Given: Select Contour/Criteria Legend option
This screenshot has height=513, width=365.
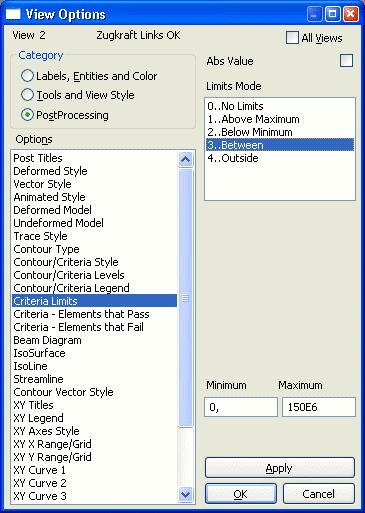Looking at the screenshot, I should 94,288.
